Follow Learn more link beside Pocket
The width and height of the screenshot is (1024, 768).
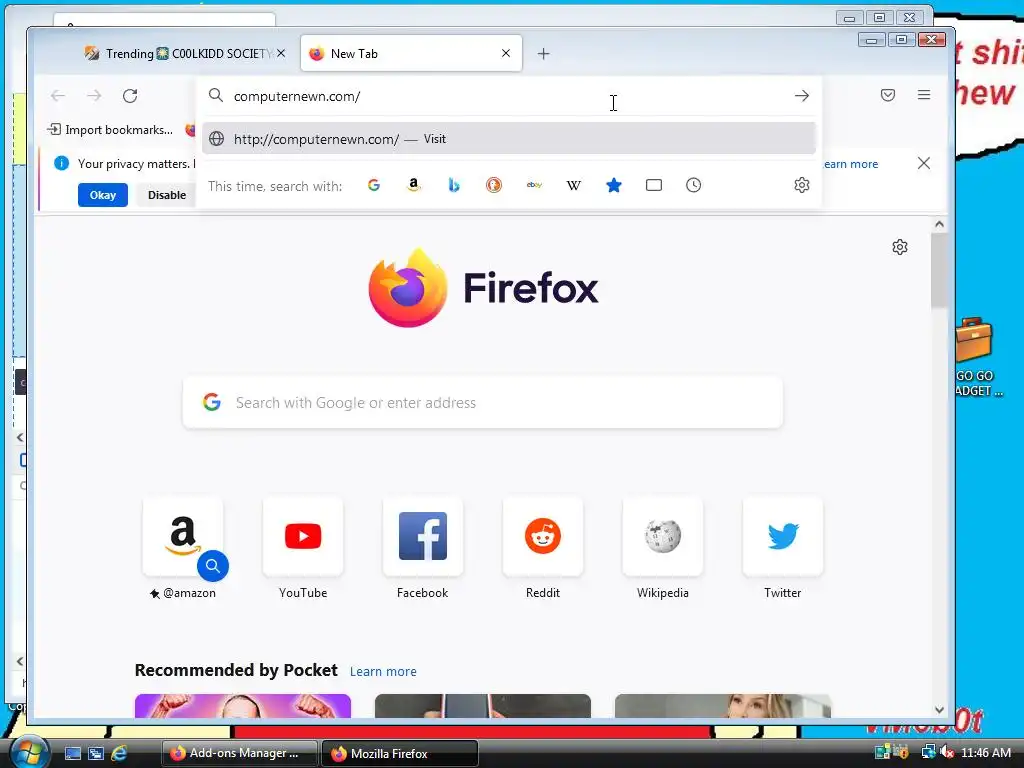pyautogui.click(x=383, y=671)
